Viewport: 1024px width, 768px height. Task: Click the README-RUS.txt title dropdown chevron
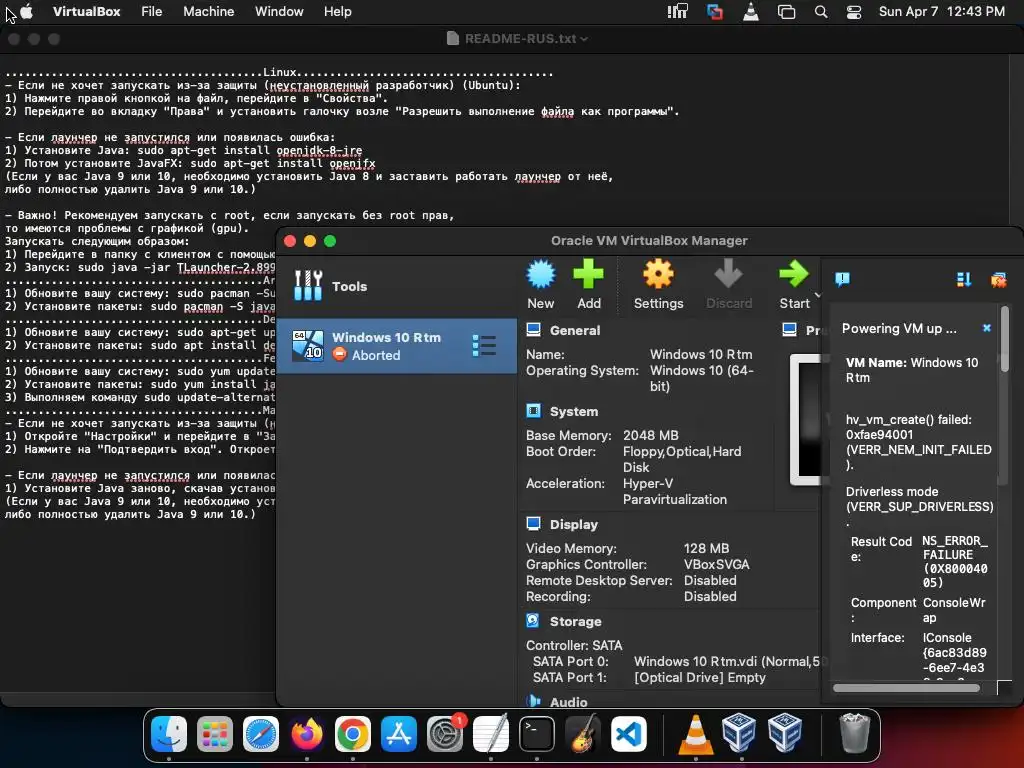pos(584,39)
